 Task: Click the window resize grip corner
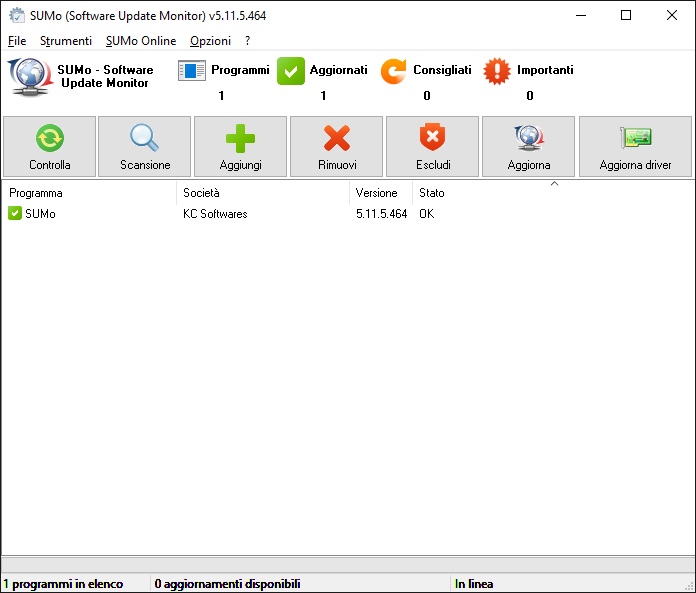click(689, 586)
